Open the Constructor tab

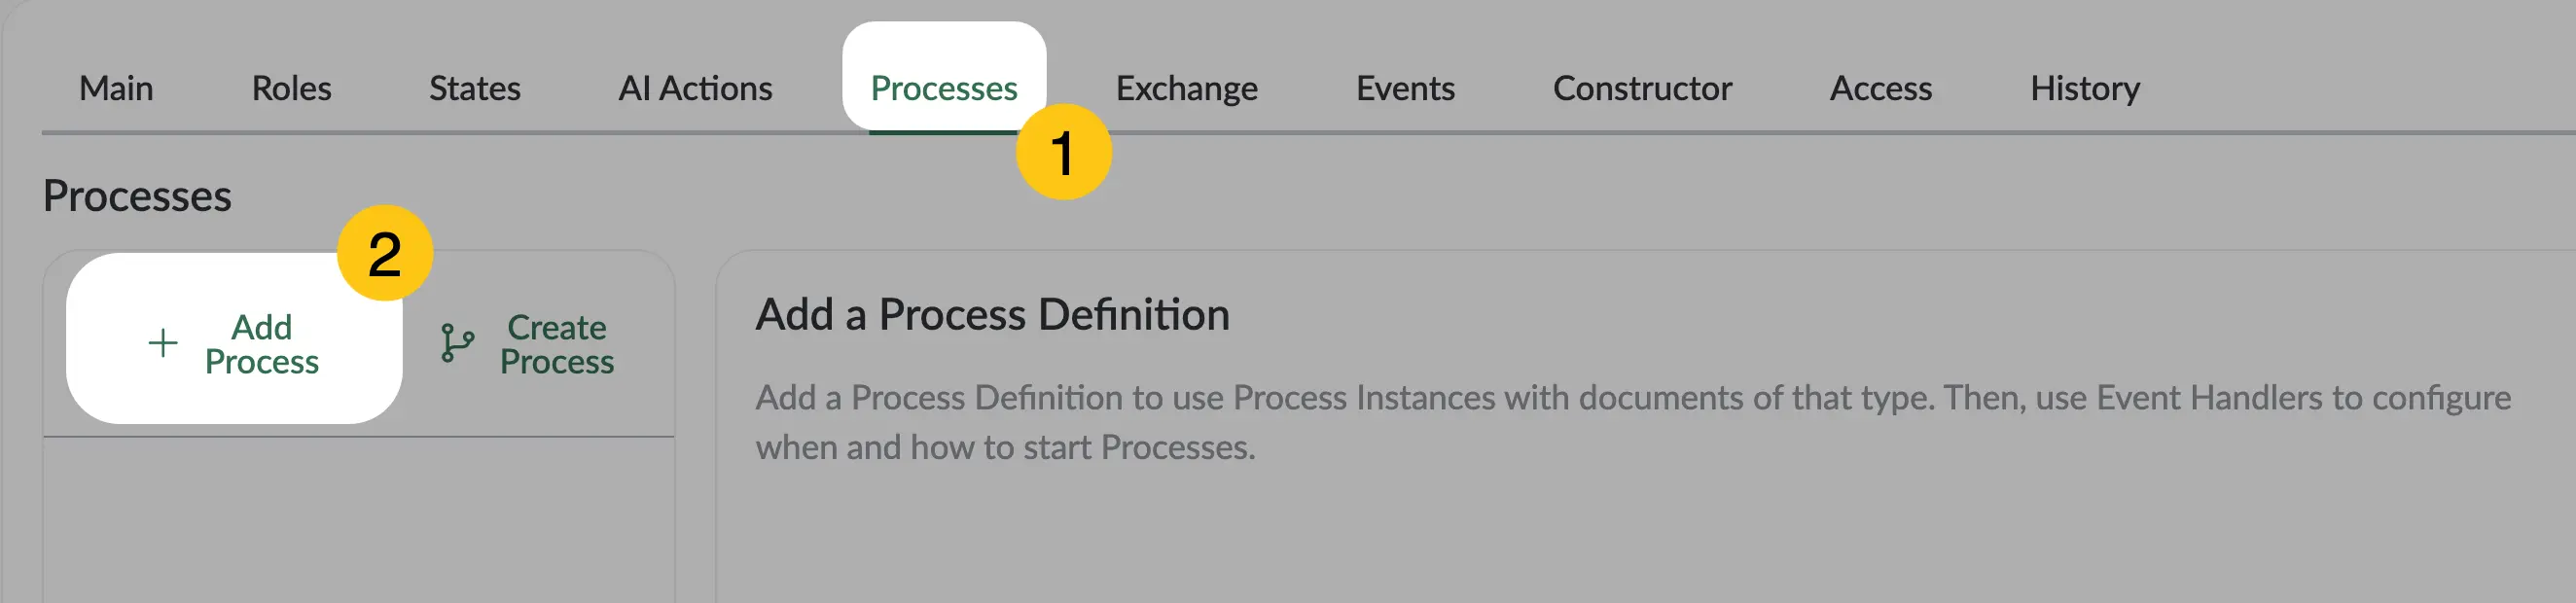click(x=1642, y=89)
